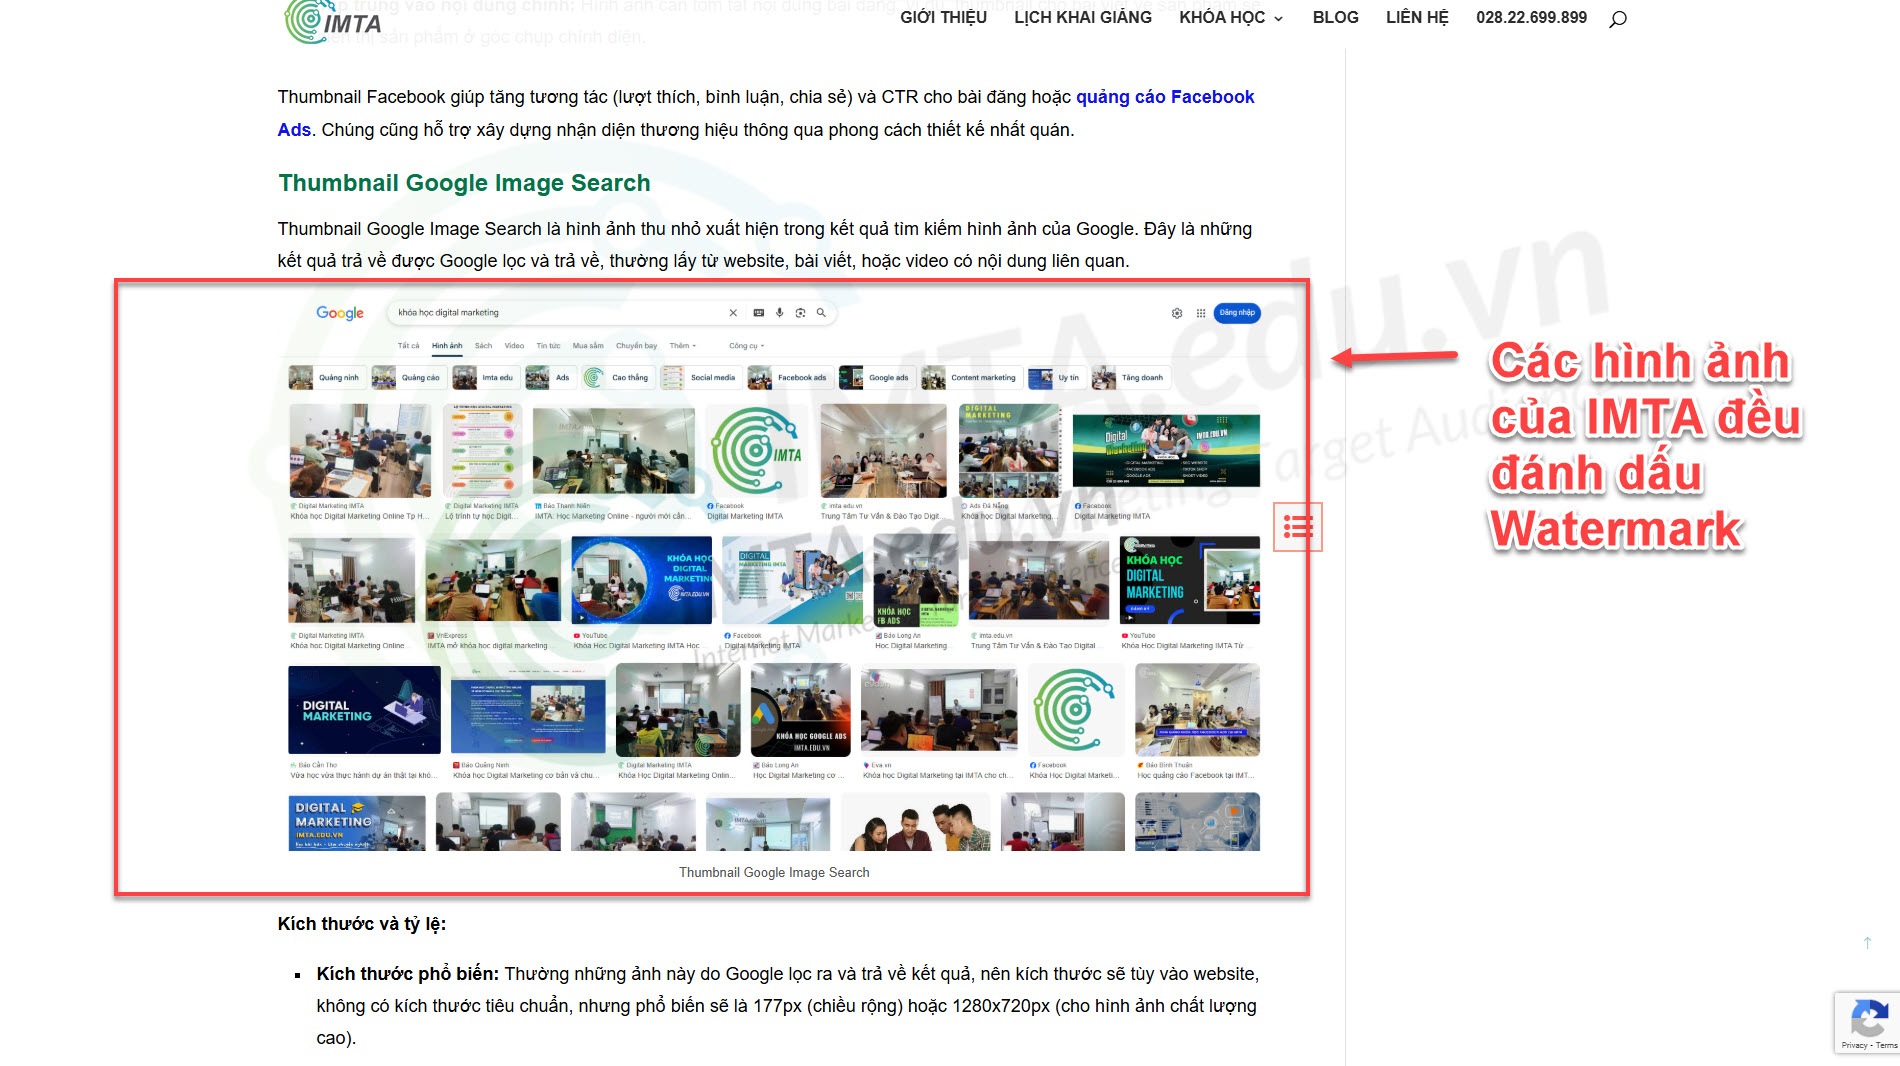Open the GIỚI THIỆU menu item
Screen dimensions: 1900x1066
click(943, 18)
